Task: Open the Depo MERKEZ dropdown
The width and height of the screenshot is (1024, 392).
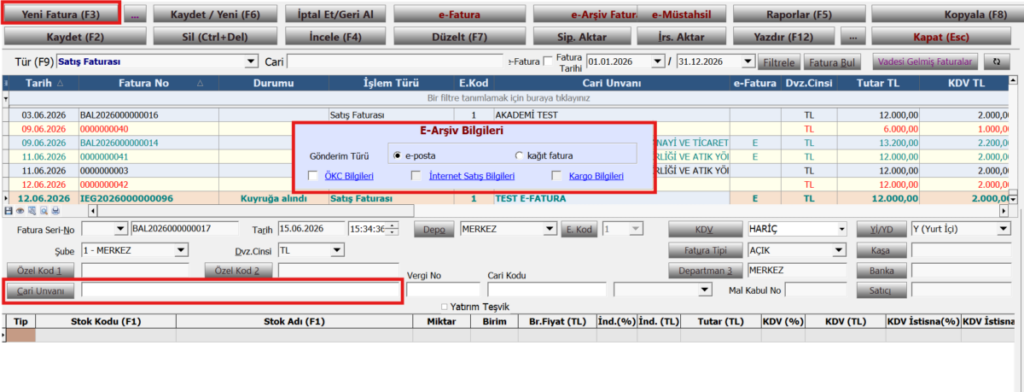Action: point(550,229)
